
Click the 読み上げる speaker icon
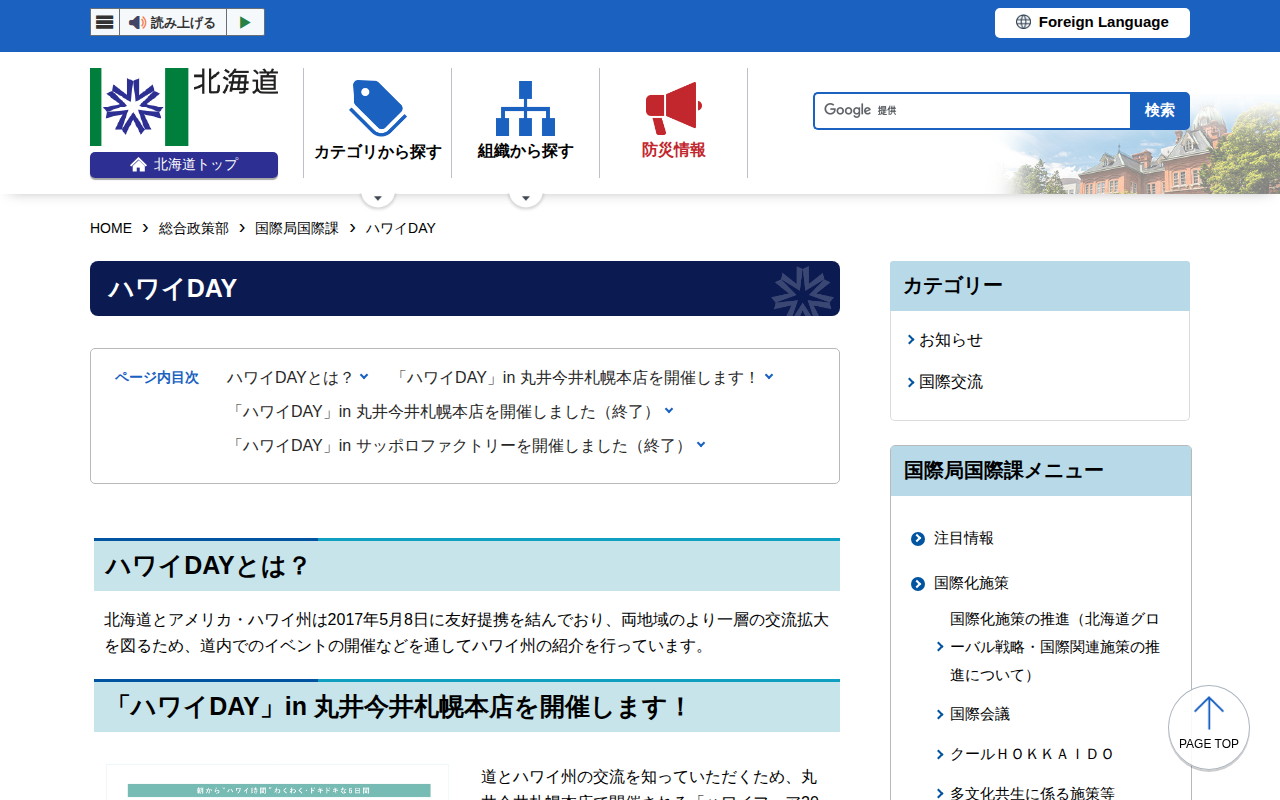(135, 21)
